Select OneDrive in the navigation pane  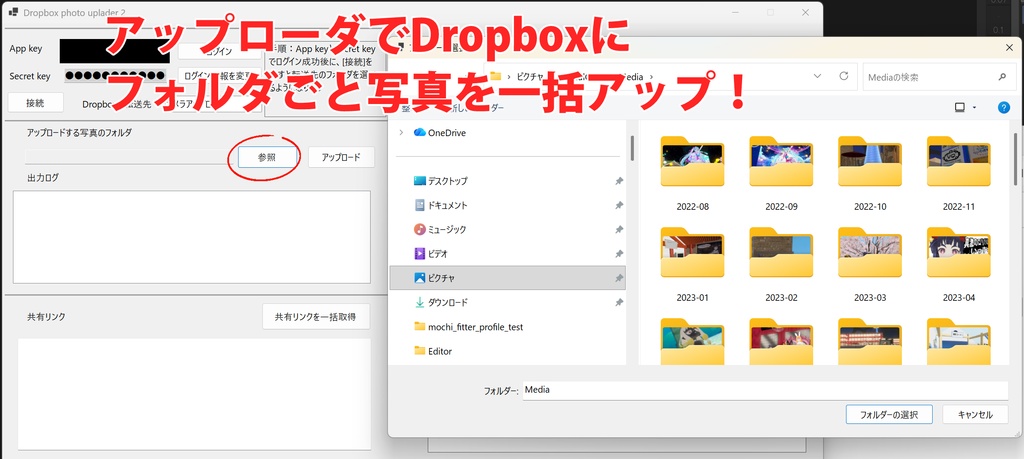(440, 133)
